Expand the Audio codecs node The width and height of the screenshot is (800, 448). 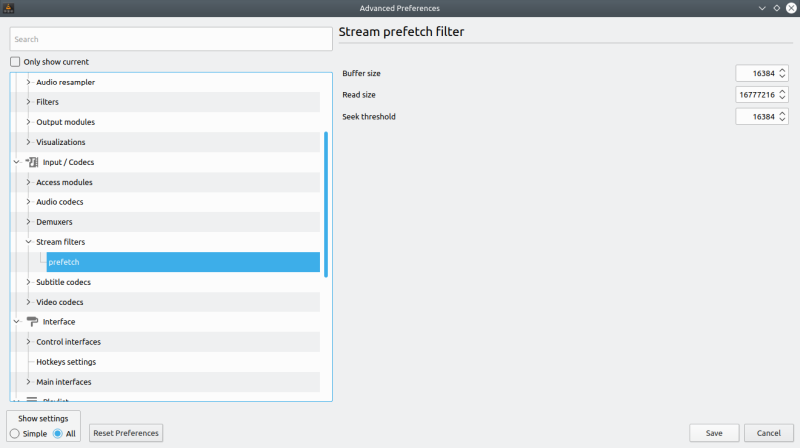coord(28,202)
